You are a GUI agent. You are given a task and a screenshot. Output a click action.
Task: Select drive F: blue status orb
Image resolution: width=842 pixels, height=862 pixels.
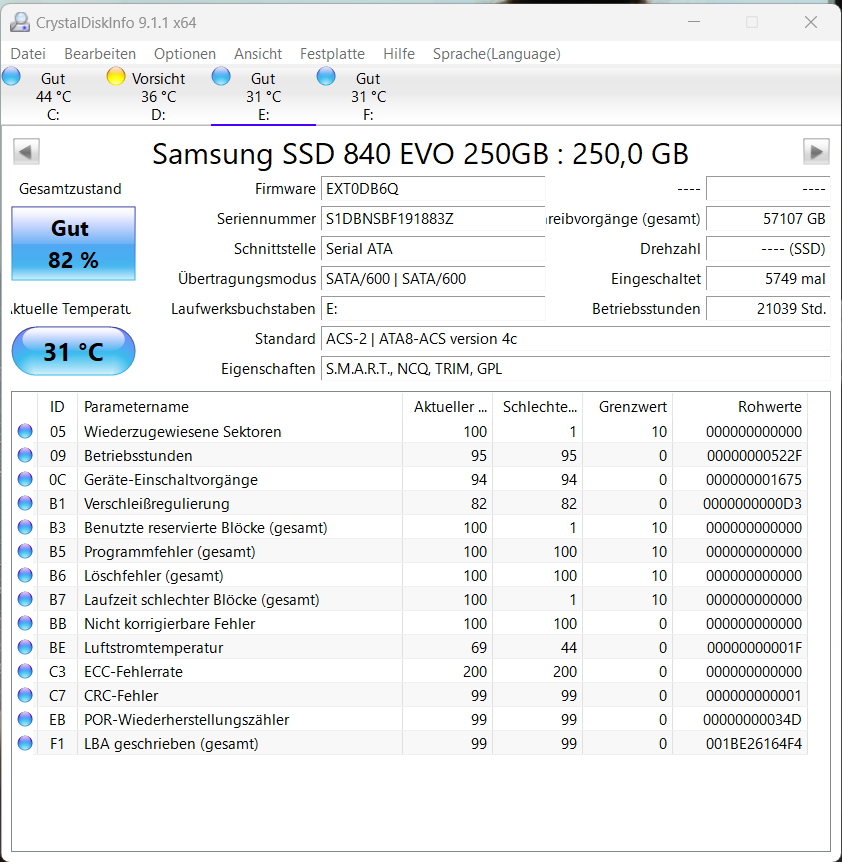326,76
